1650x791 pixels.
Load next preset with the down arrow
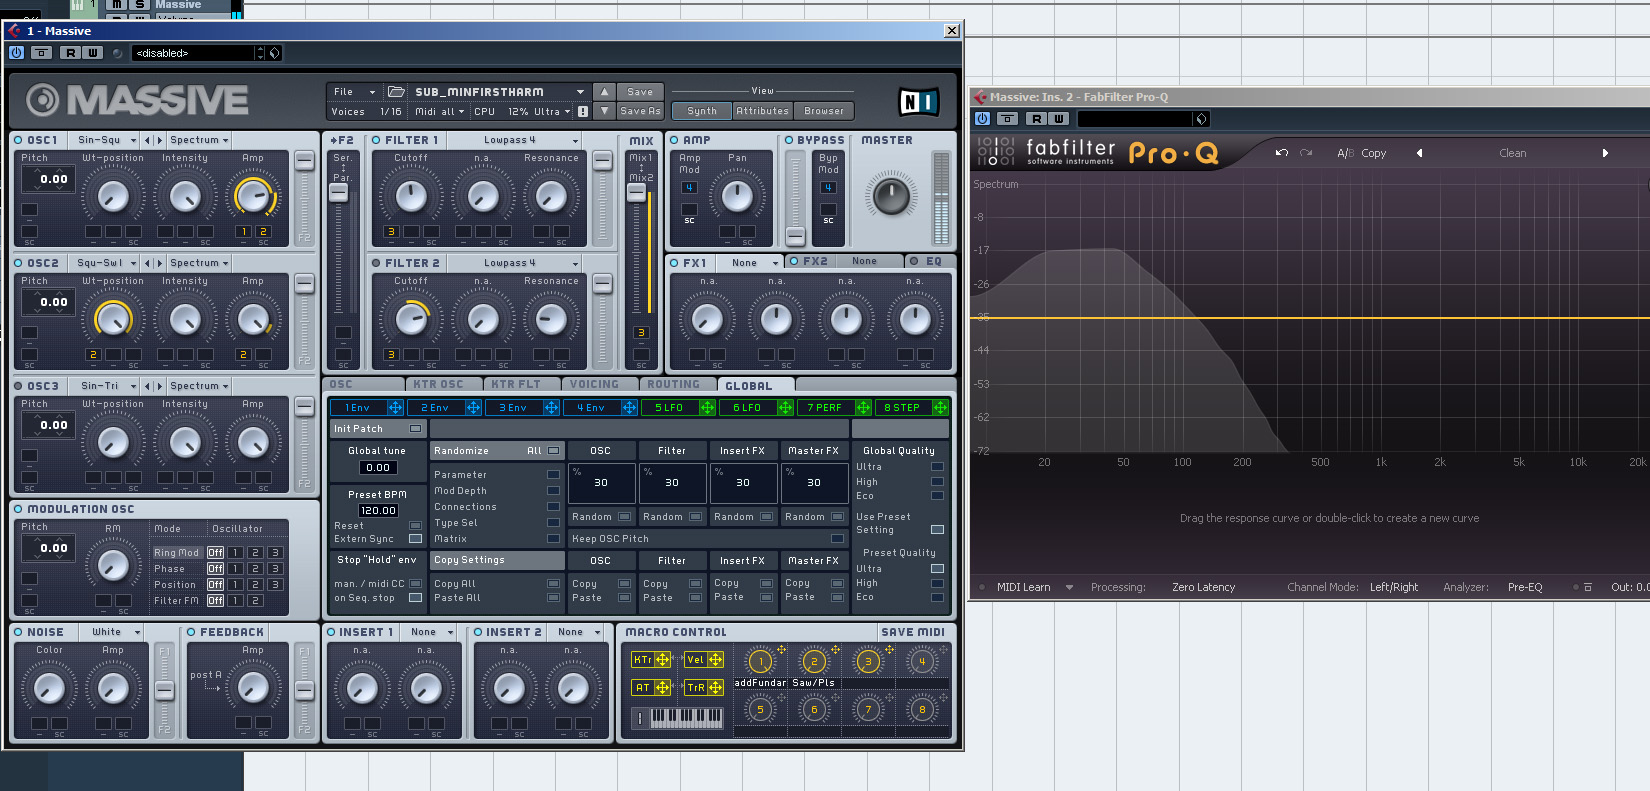(604, 111)
